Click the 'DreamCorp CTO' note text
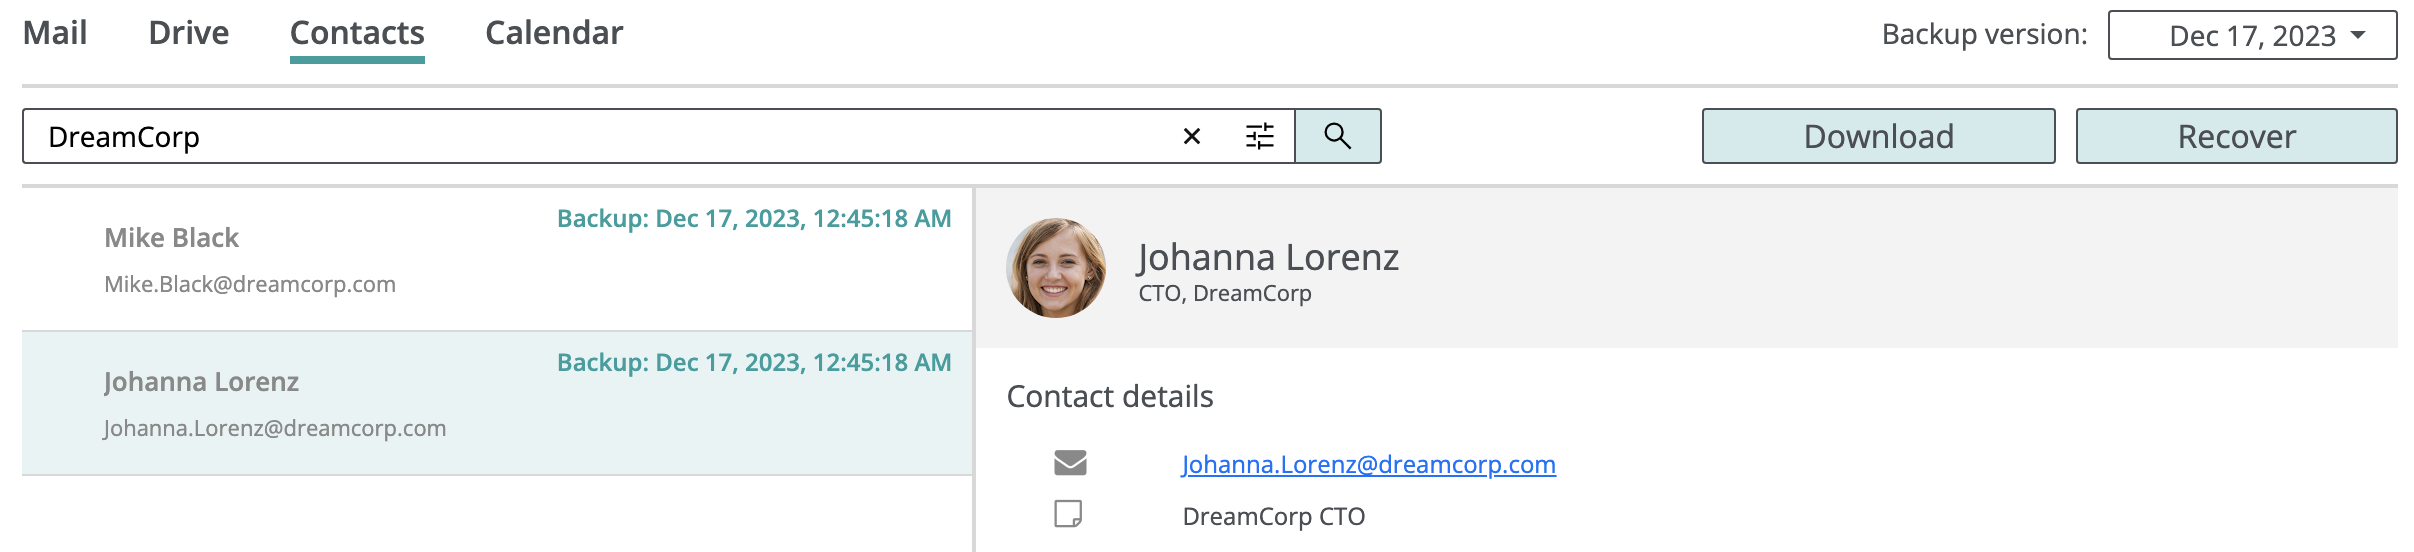This screenshot has width=2414, height=552. point(1273,517)
